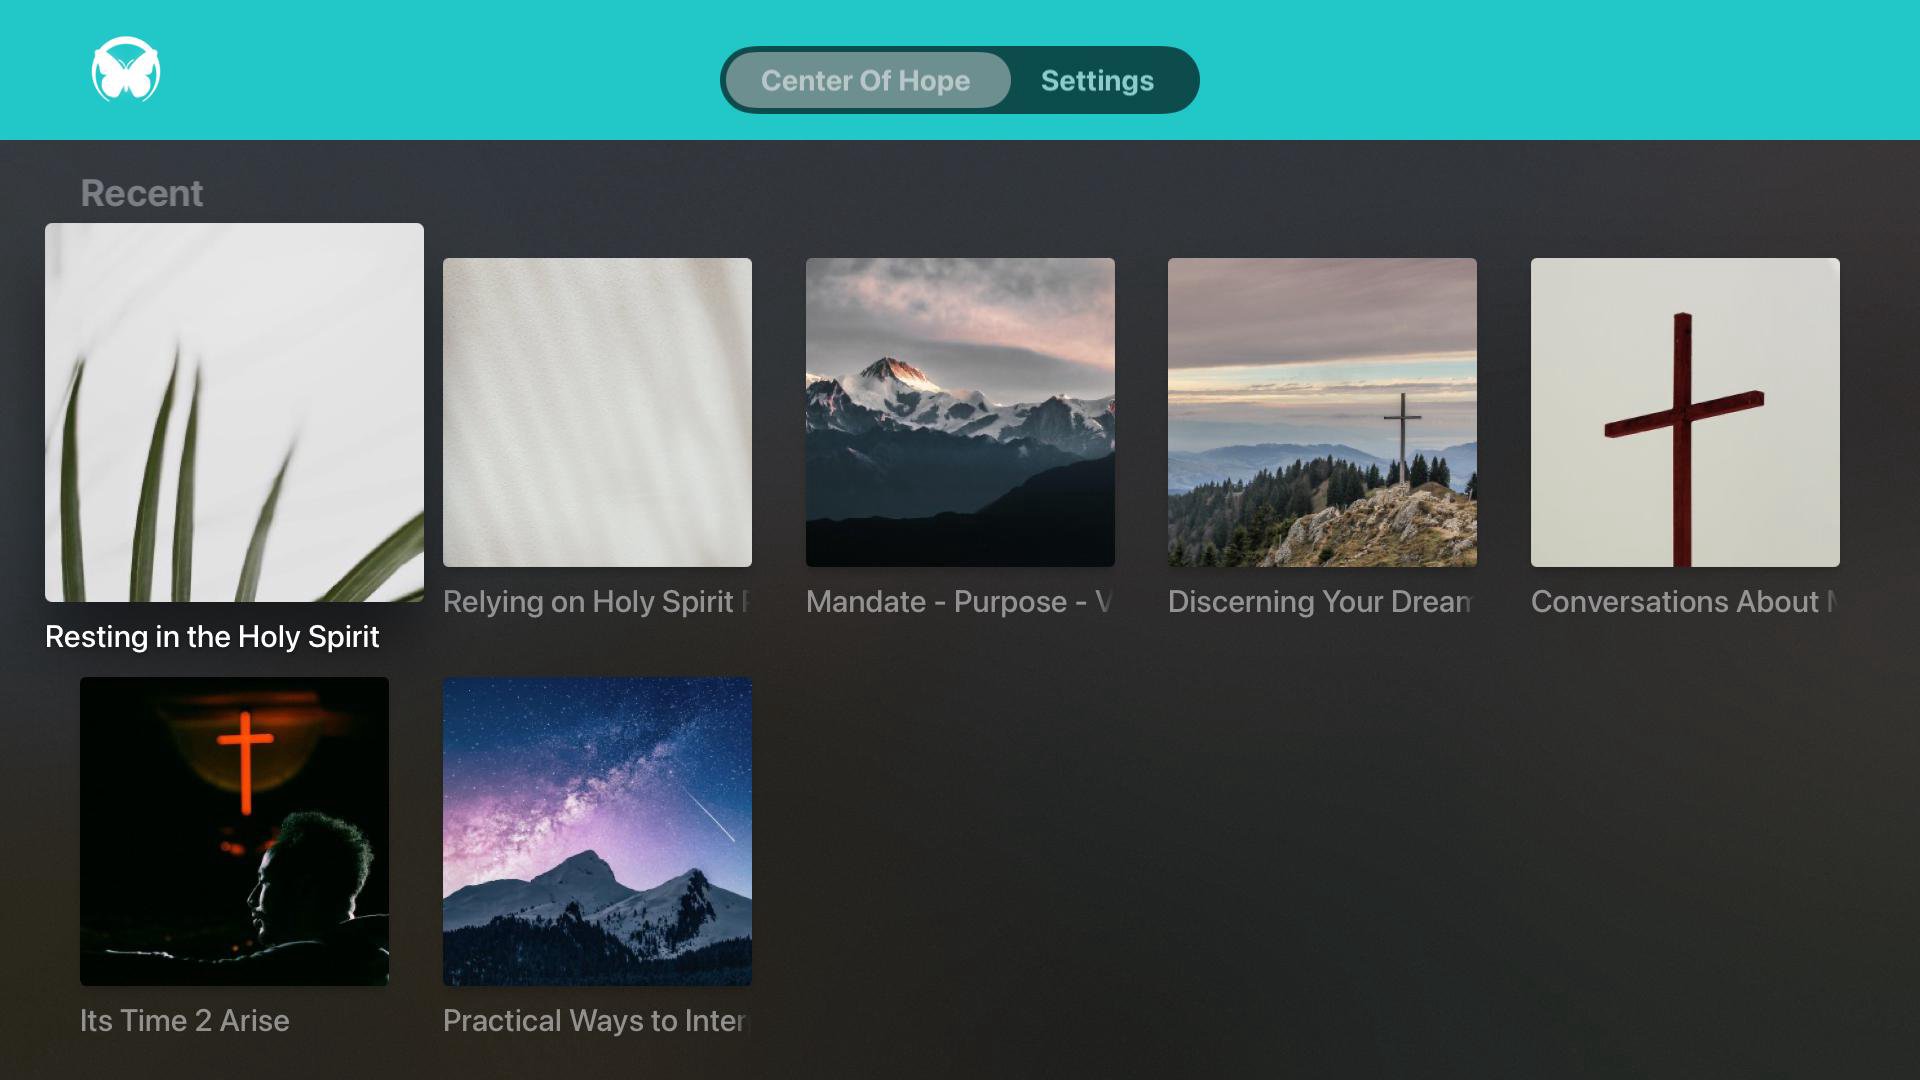The height and width of the screenshot is (1080, 1920).
Task: Switch to the Settings tab
Action: click(x=1097, y=80)
